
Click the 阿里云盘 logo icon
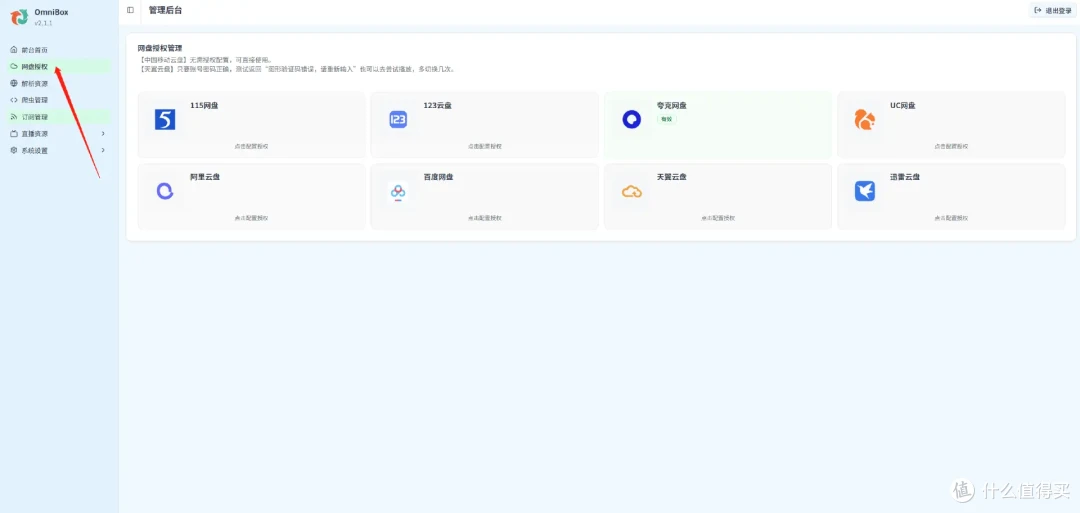(x=165, y=191)
